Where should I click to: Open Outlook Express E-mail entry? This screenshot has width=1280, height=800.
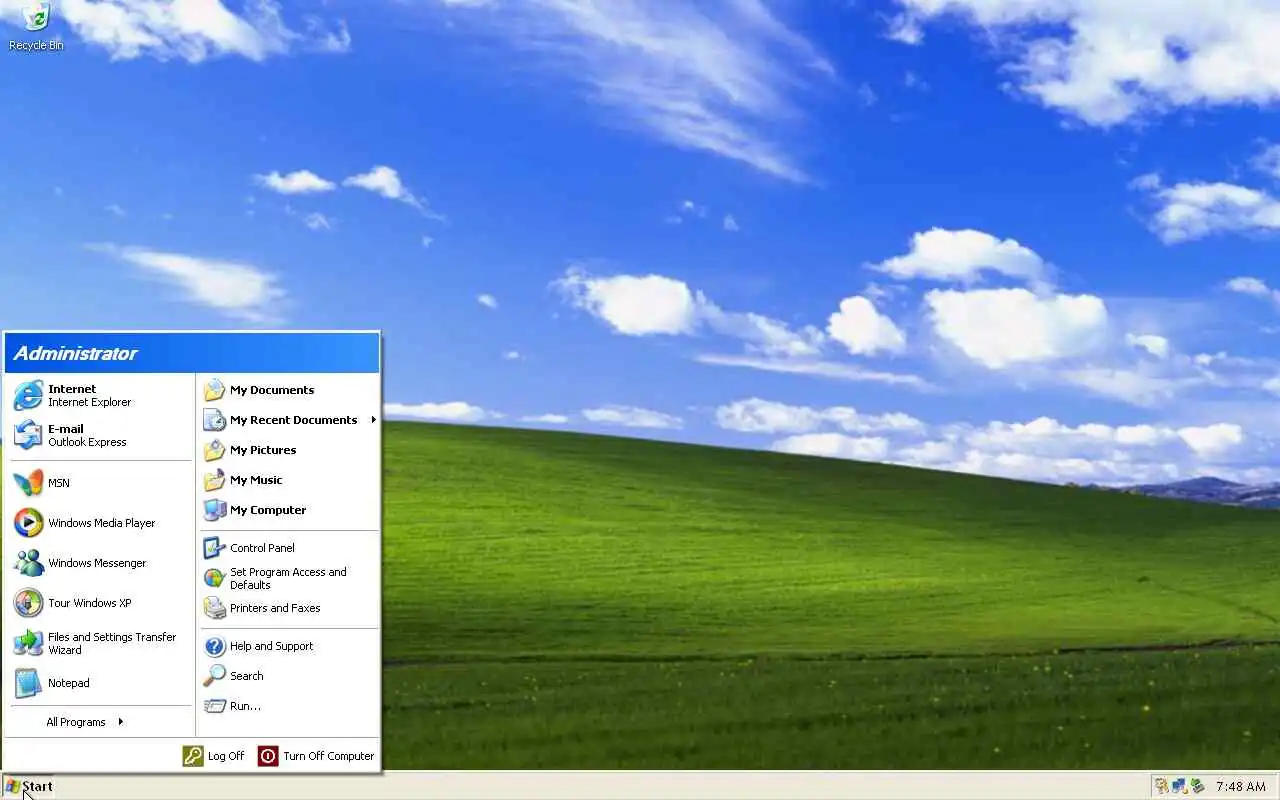[100, 436]
